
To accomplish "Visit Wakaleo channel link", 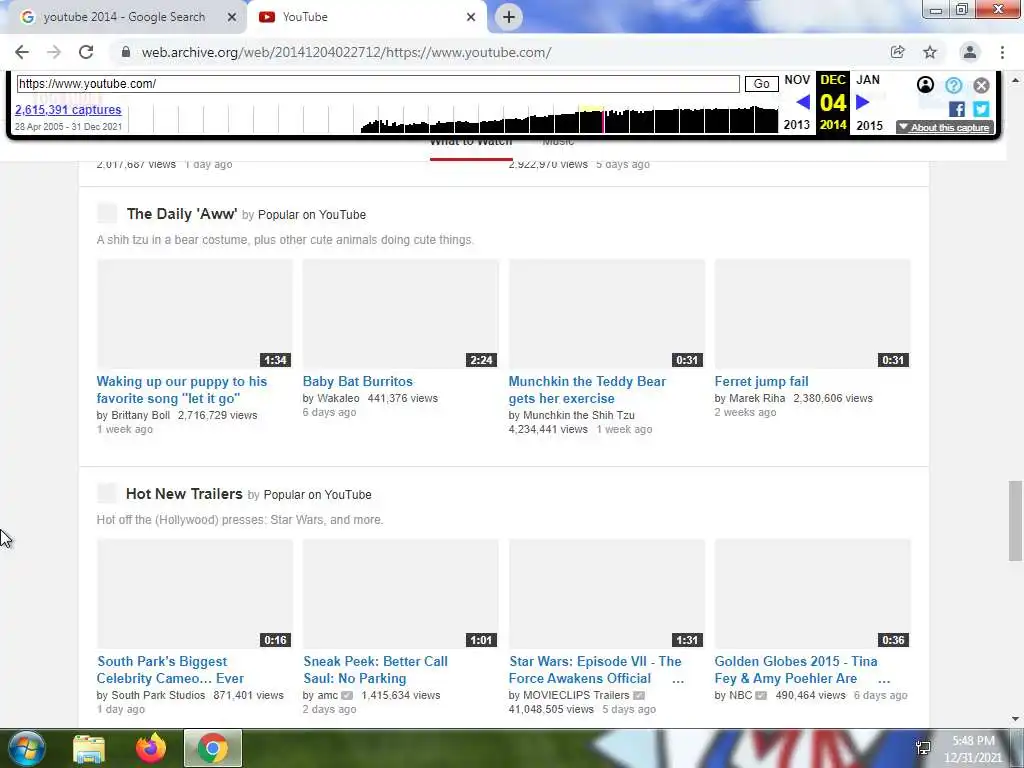I will coord(338,398).
